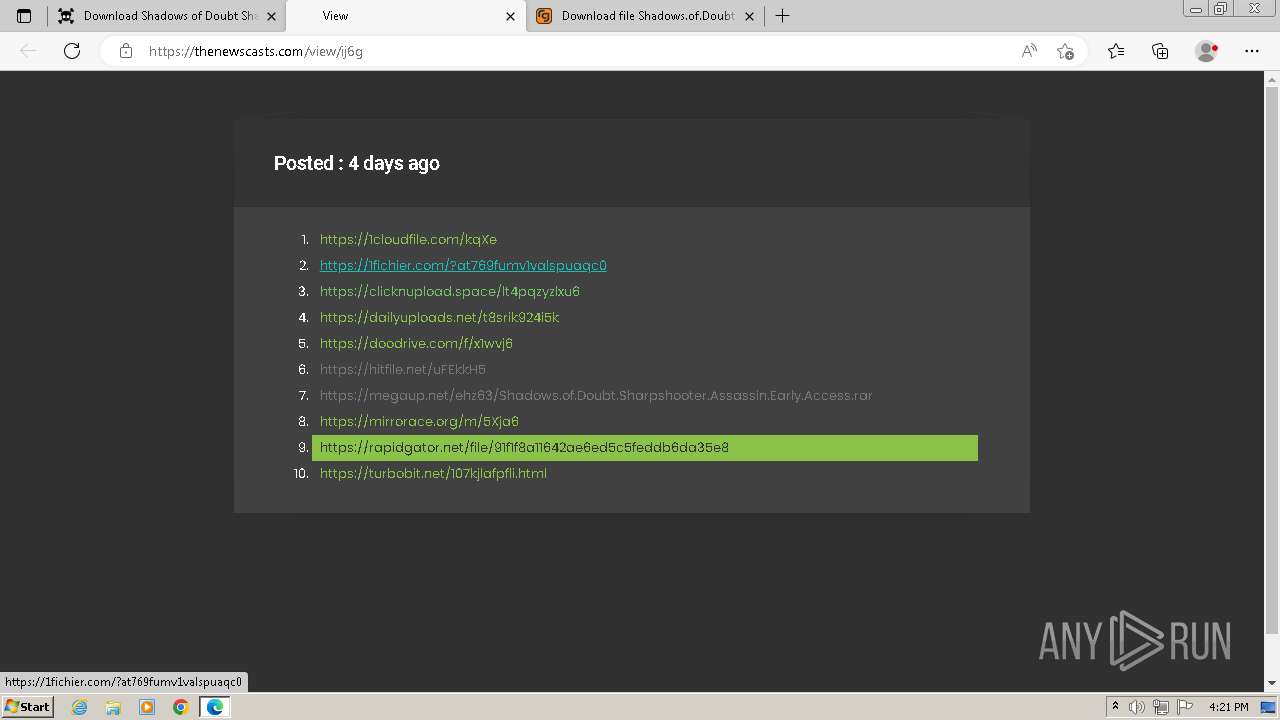Launch Google Chrome from taskbar
1280x720 pixels.
pos(180,707)
